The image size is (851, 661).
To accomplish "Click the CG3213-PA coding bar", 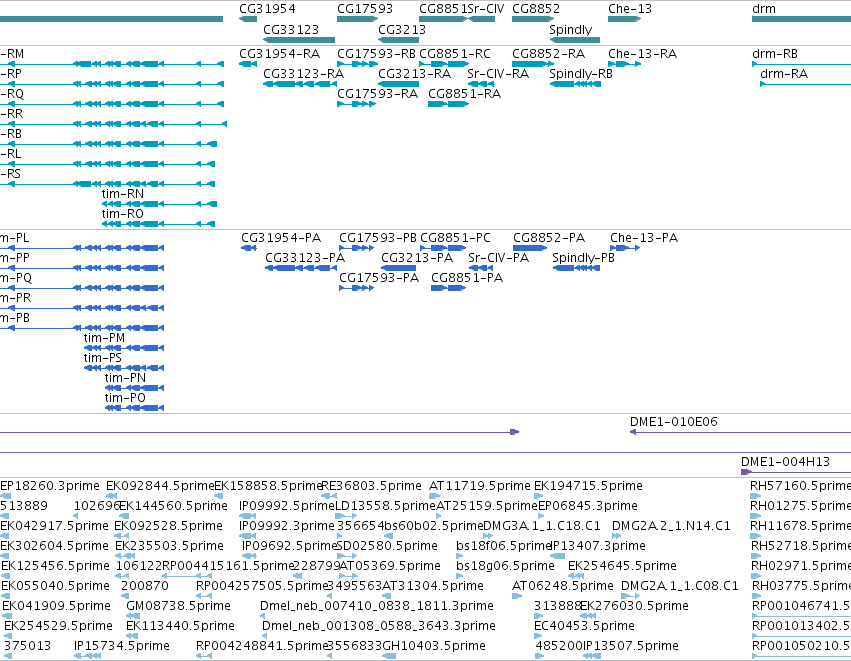I will click(398, 268).
